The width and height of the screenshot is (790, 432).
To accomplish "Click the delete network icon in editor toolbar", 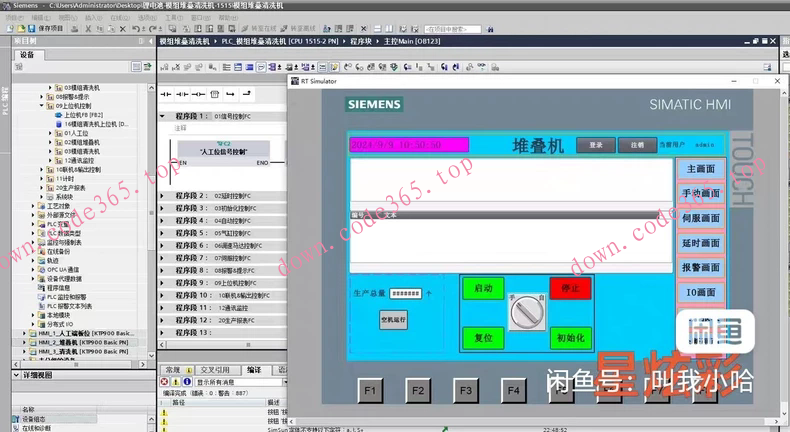I will tap(176, 67).
